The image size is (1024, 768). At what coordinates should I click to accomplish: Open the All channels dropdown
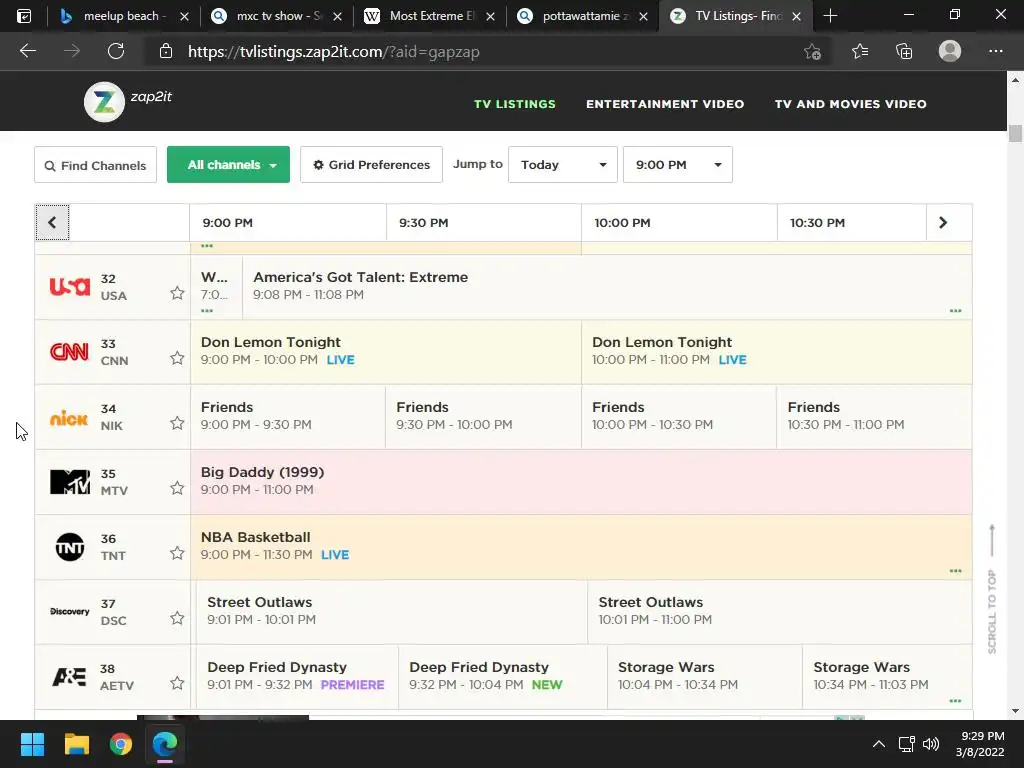(229, 165)
